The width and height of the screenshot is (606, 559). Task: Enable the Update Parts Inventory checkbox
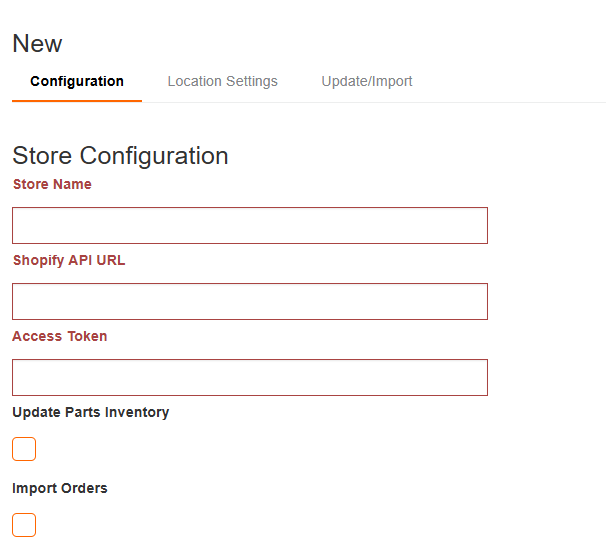coord(24,449)
